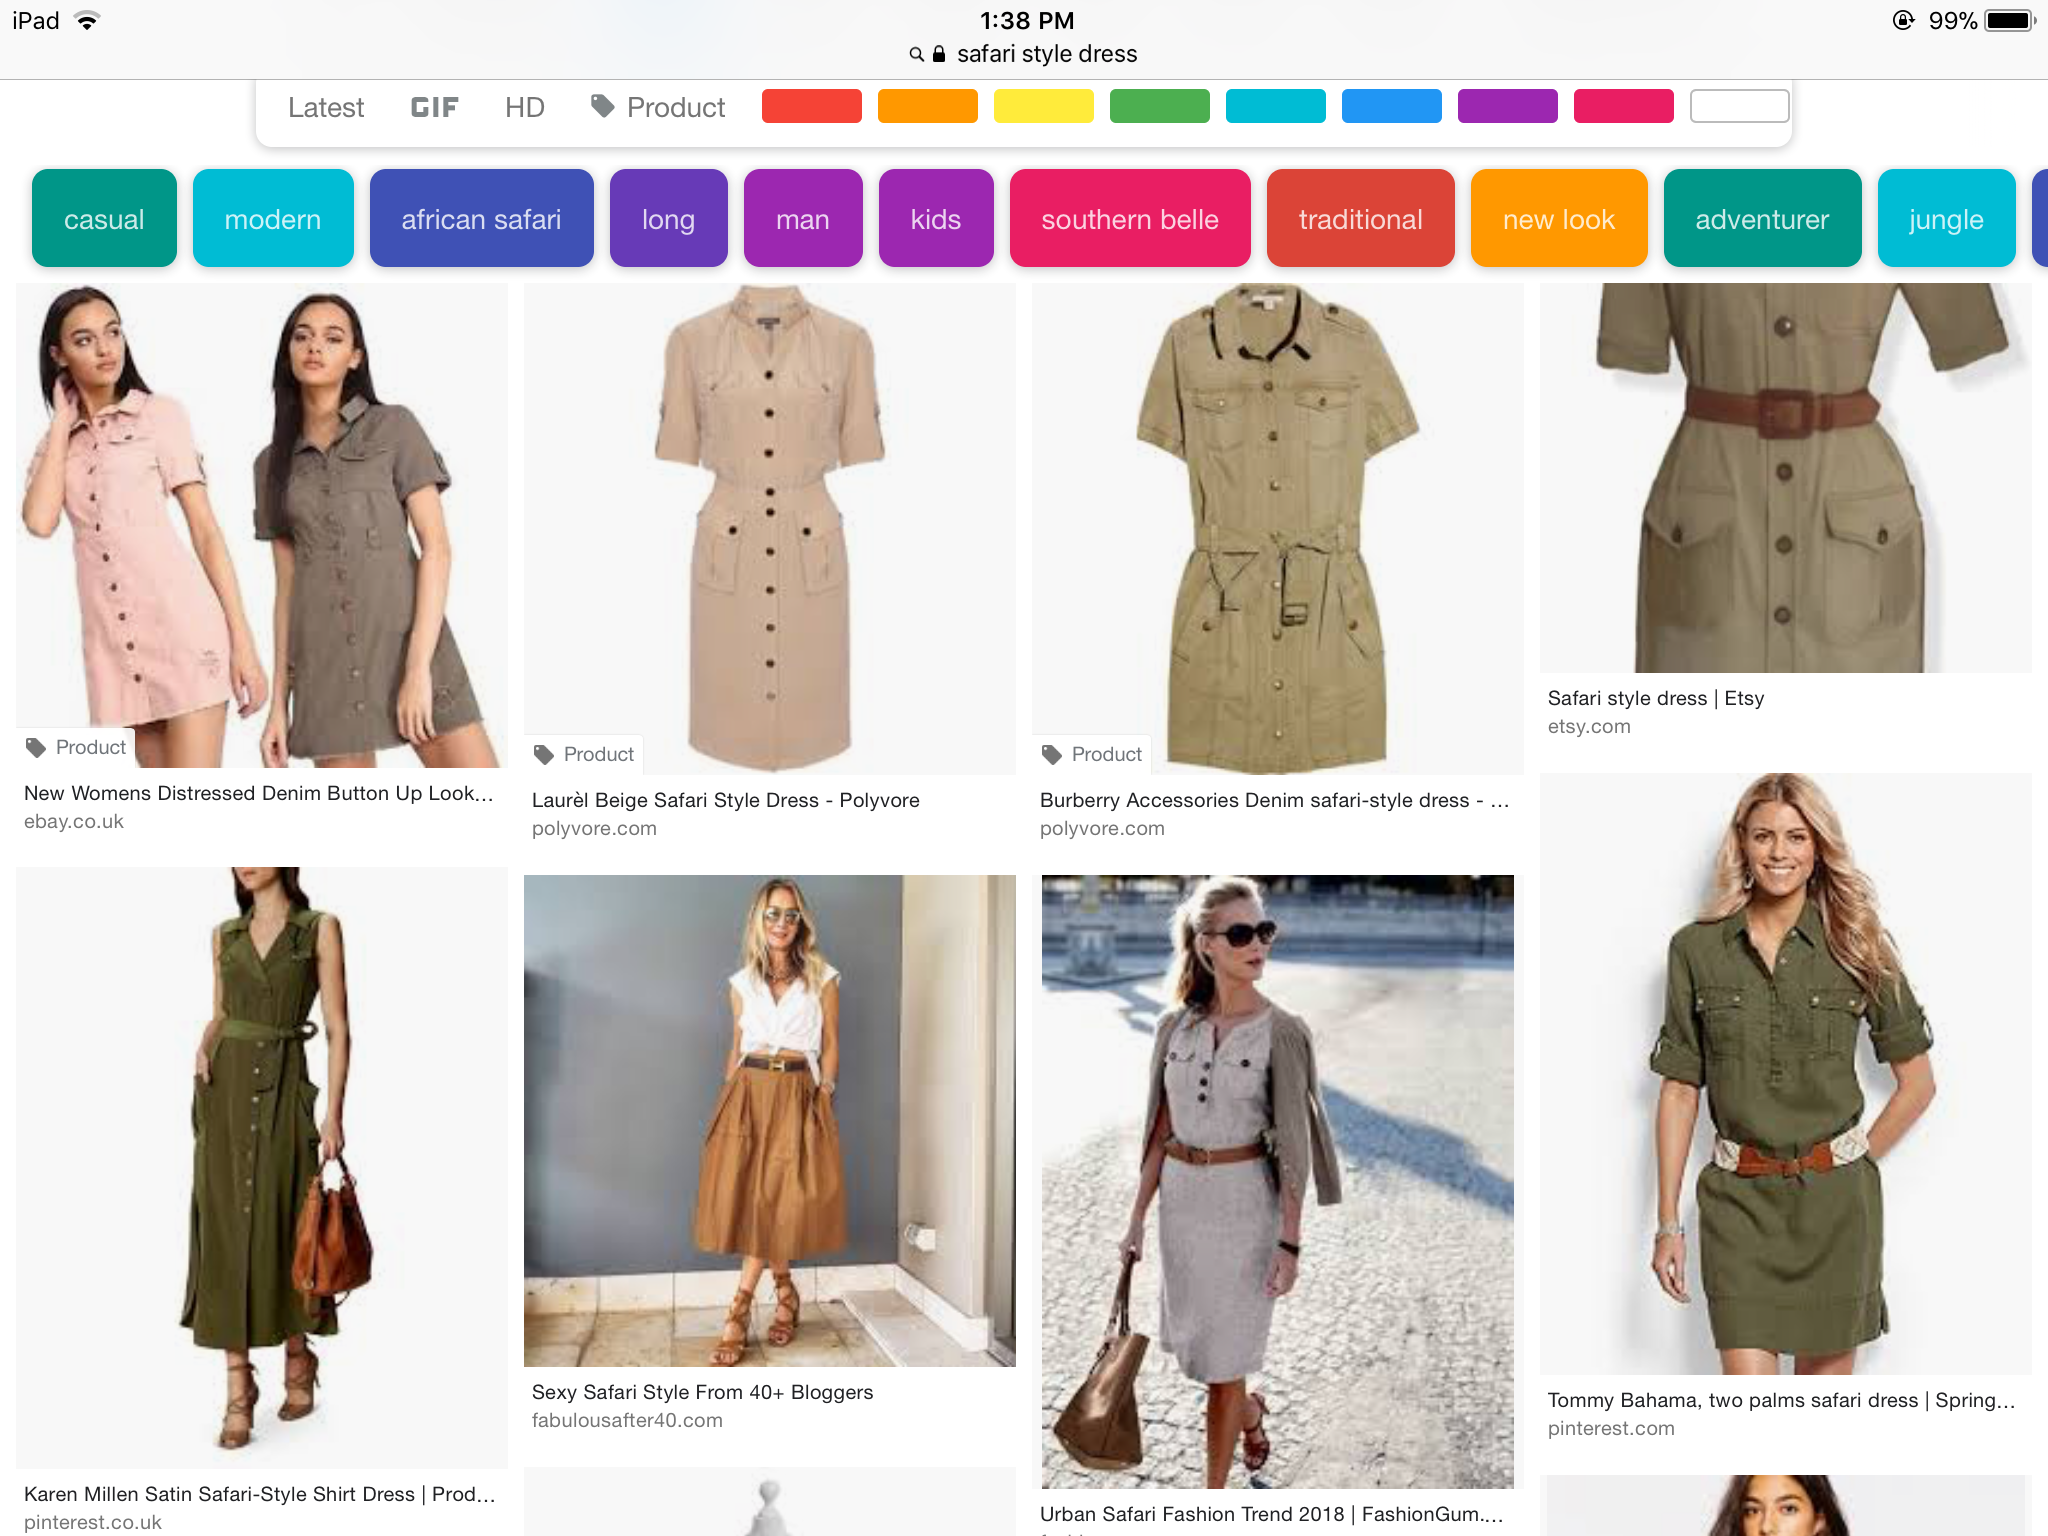
Task: Choose the 'new look' related search chip
Action: (x=1558, y=219)
